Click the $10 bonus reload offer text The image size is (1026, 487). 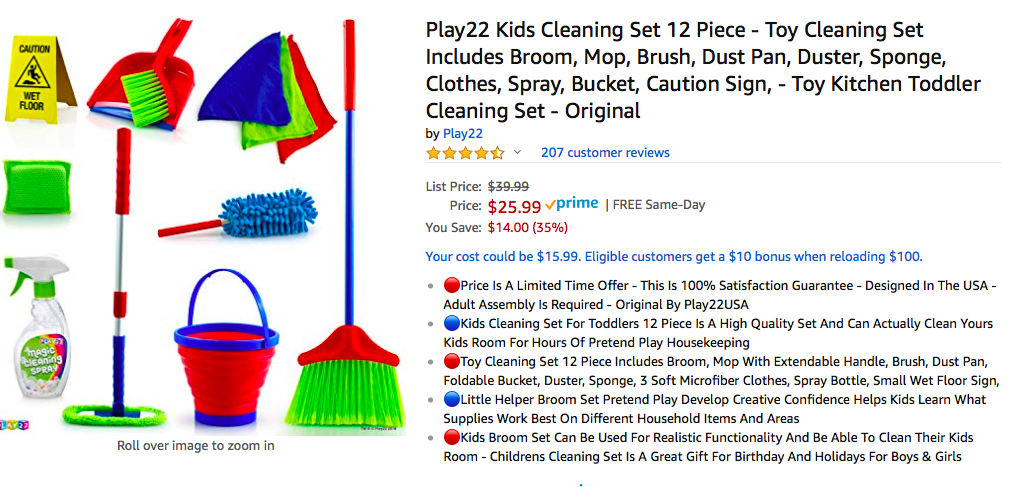673,257
